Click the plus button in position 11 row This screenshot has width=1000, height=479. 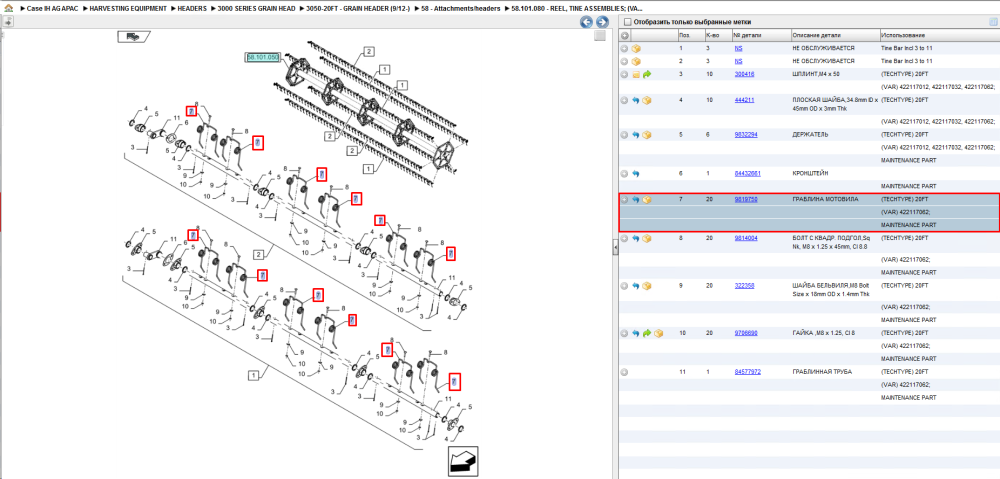tap(625, 371)
